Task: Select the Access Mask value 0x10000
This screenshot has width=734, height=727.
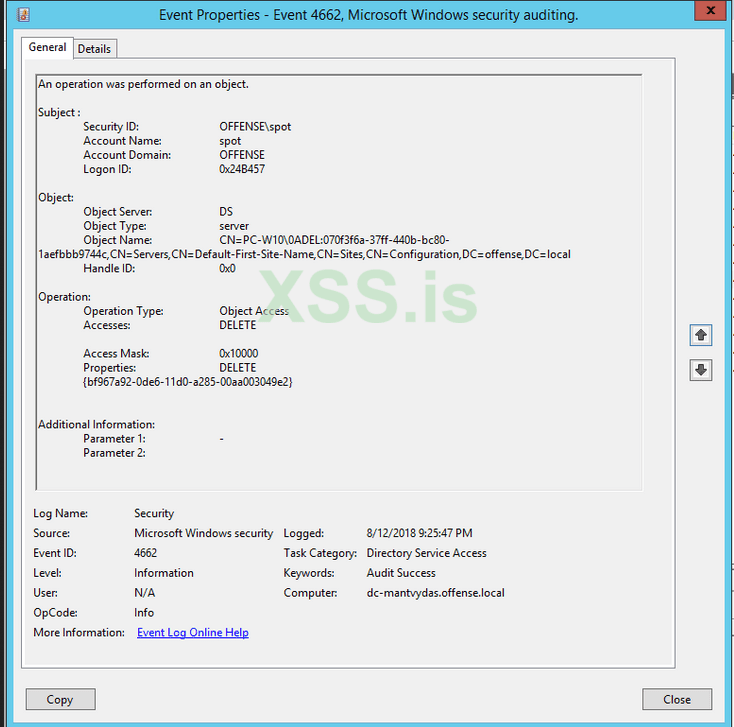Action: pos(239,353)
